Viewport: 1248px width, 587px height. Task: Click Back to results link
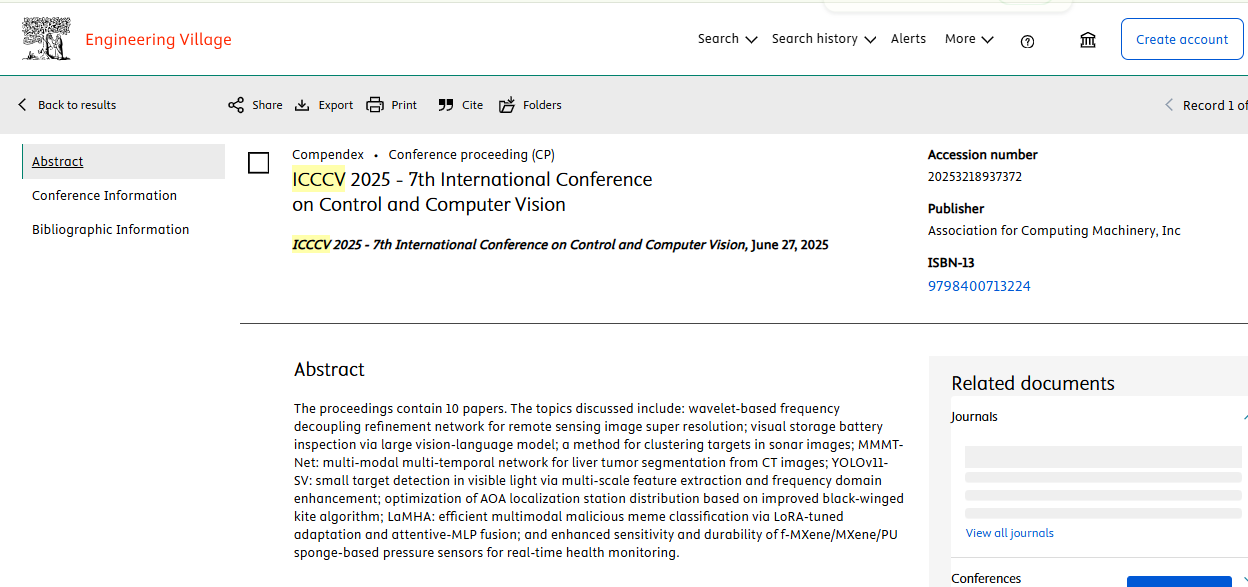click(77, 105)
